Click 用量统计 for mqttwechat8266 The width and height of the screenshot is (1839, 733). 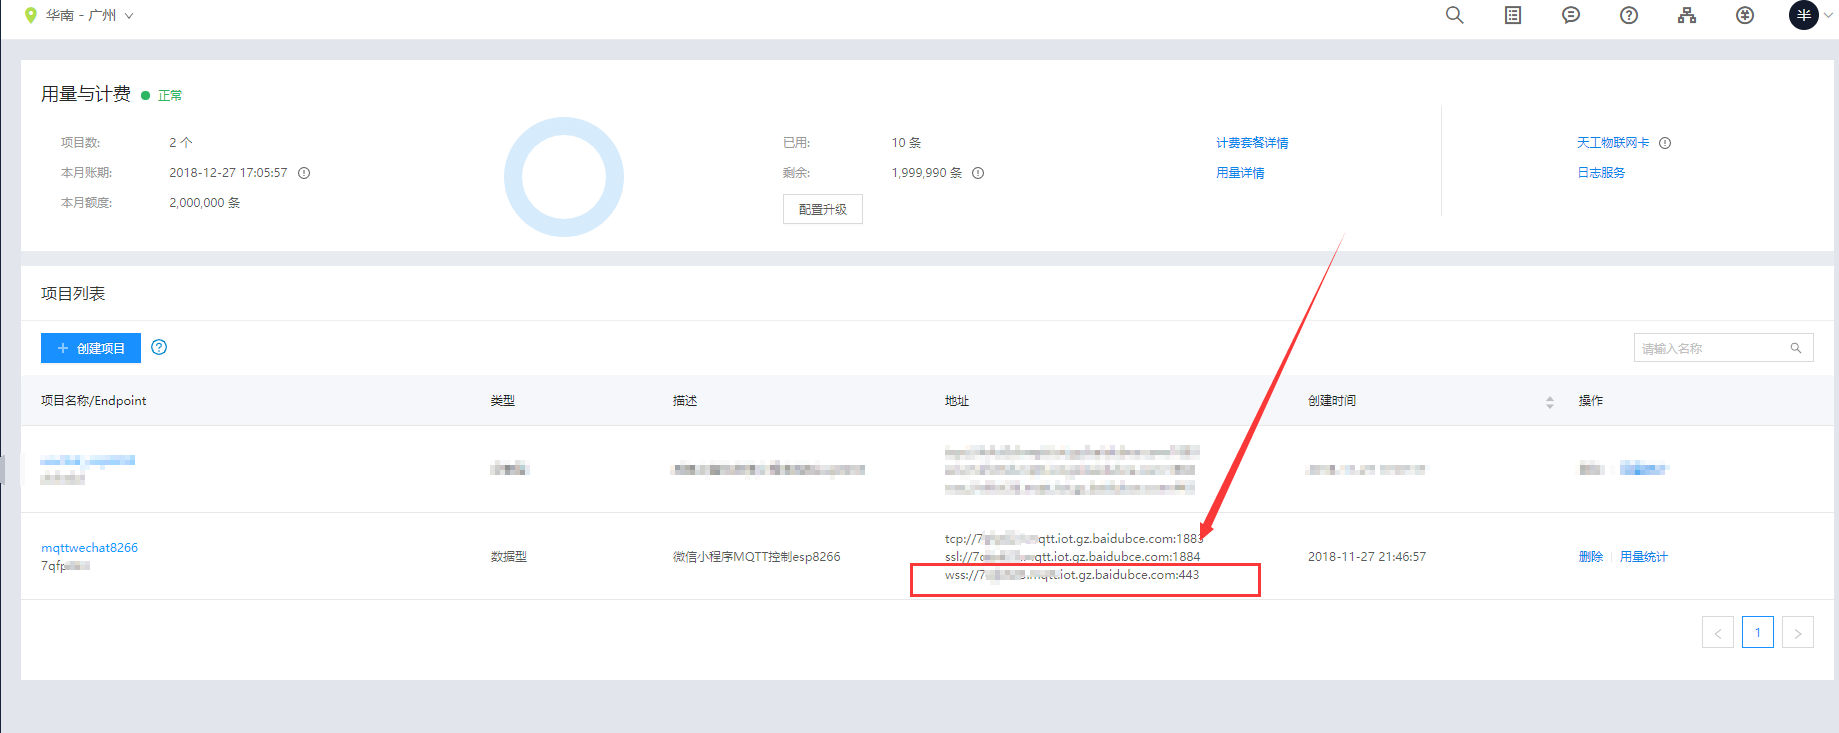pos(1644,557)
